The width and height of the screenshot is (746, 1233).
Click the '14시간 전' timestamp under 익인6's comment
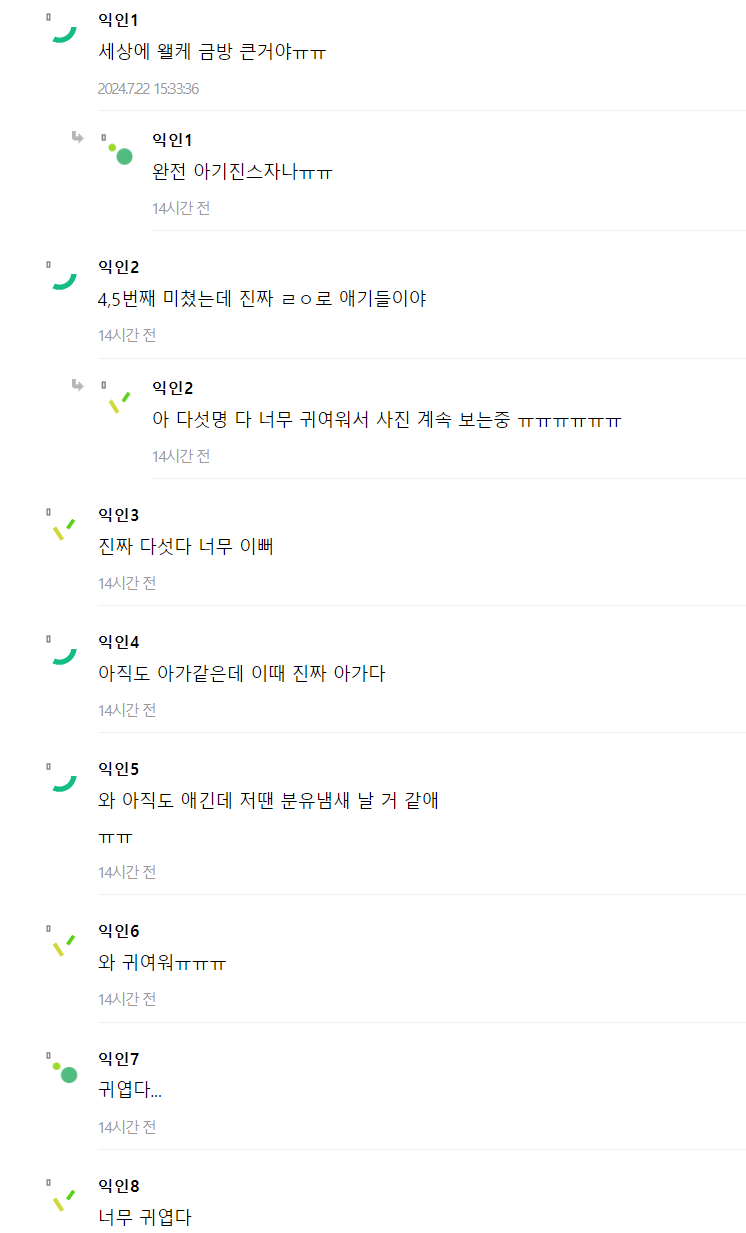127,999
